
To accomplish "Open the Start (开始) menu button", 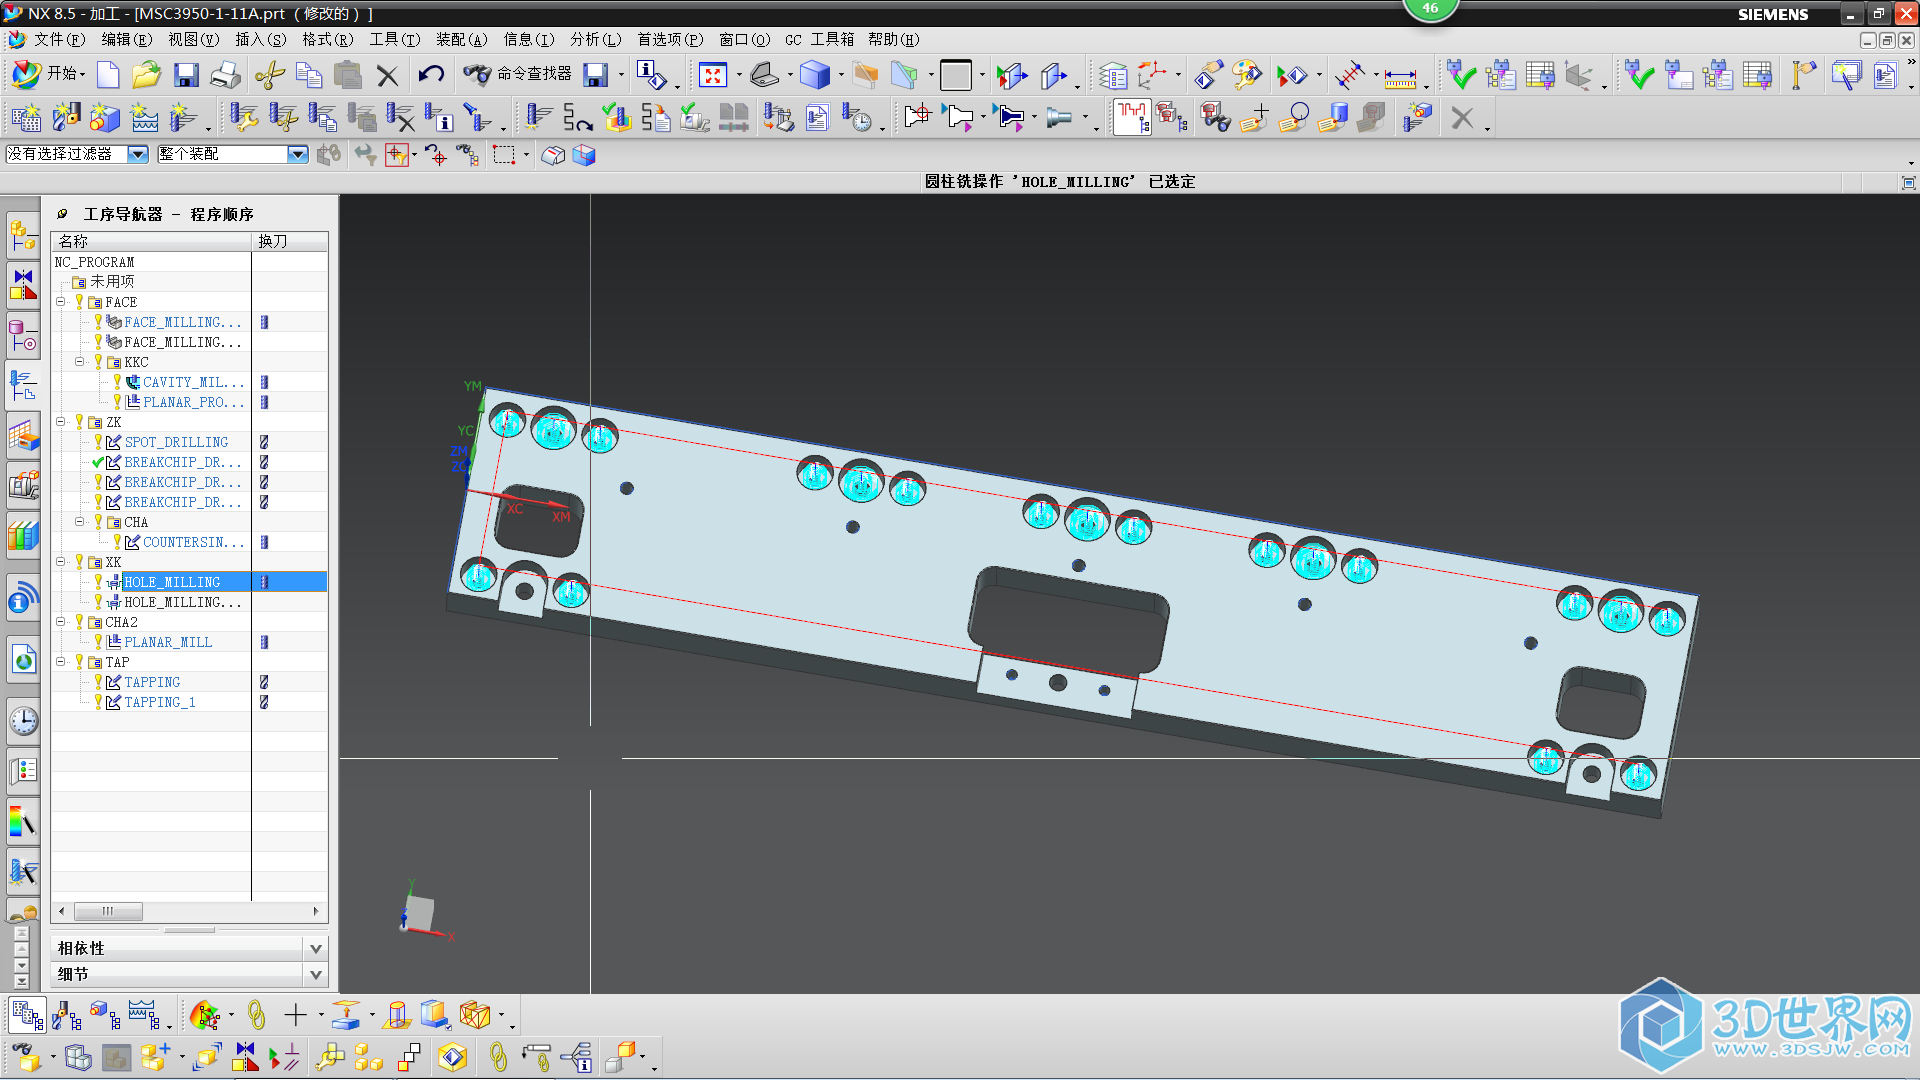I will (48, 74).
